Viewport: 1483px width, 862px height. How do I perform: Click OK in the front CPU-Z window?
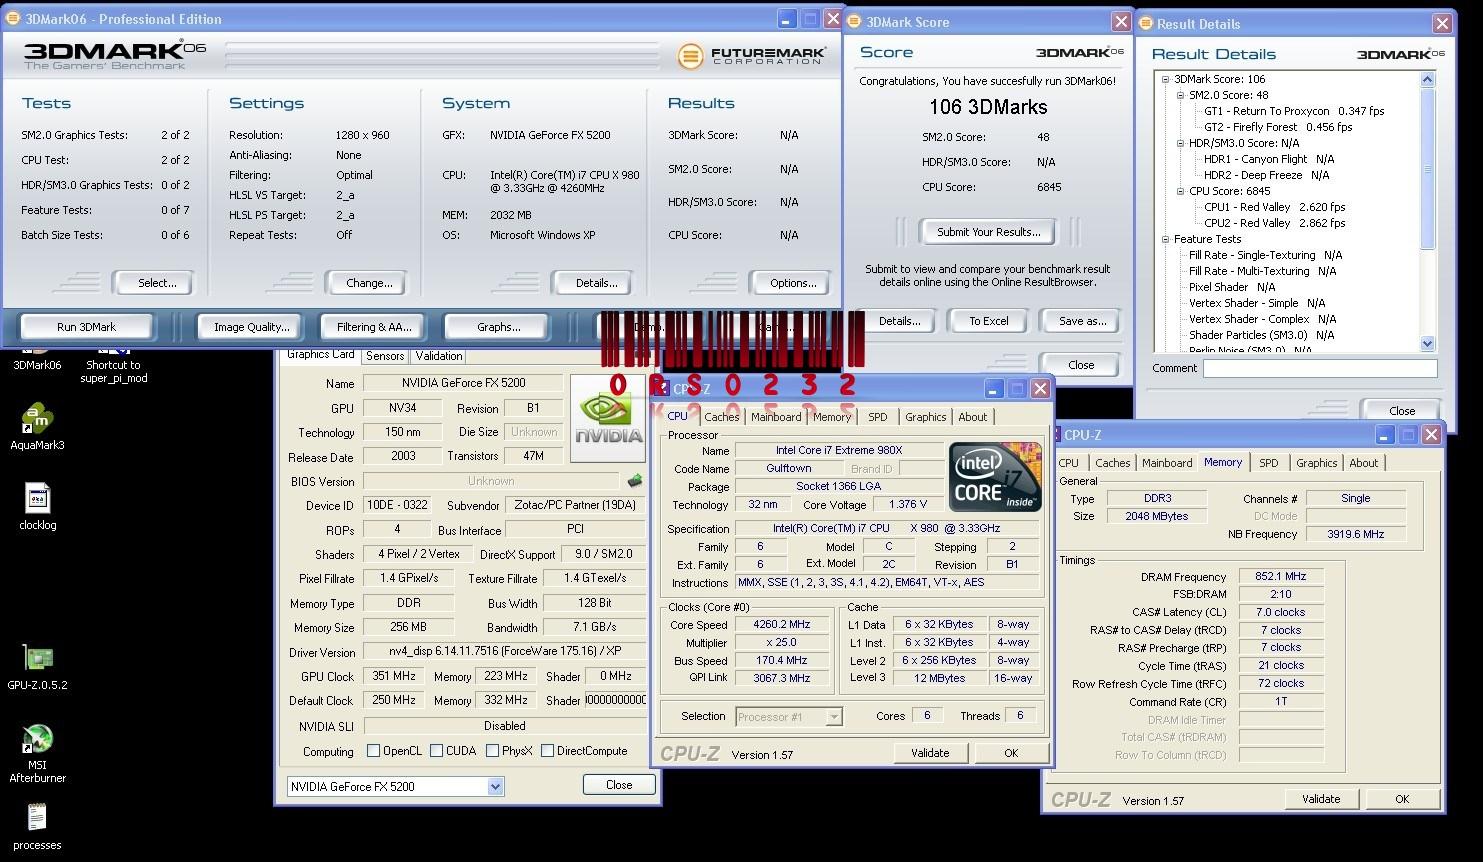coord(1011,753)
